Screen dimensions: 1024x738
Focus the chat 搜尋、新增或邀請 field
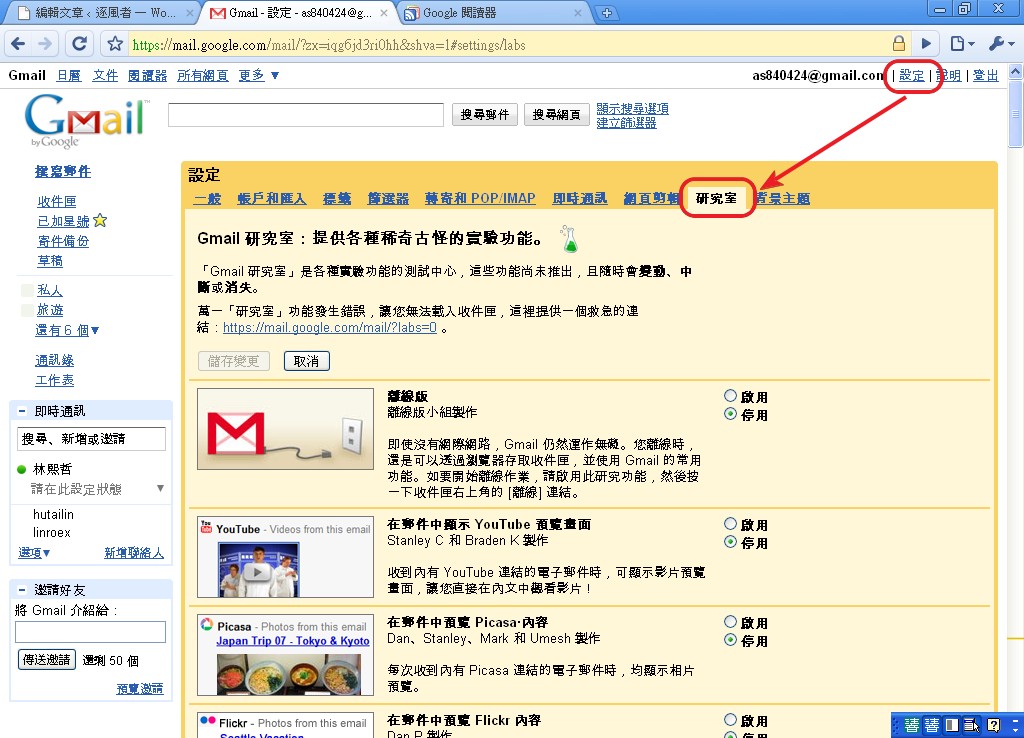(91, 439)
